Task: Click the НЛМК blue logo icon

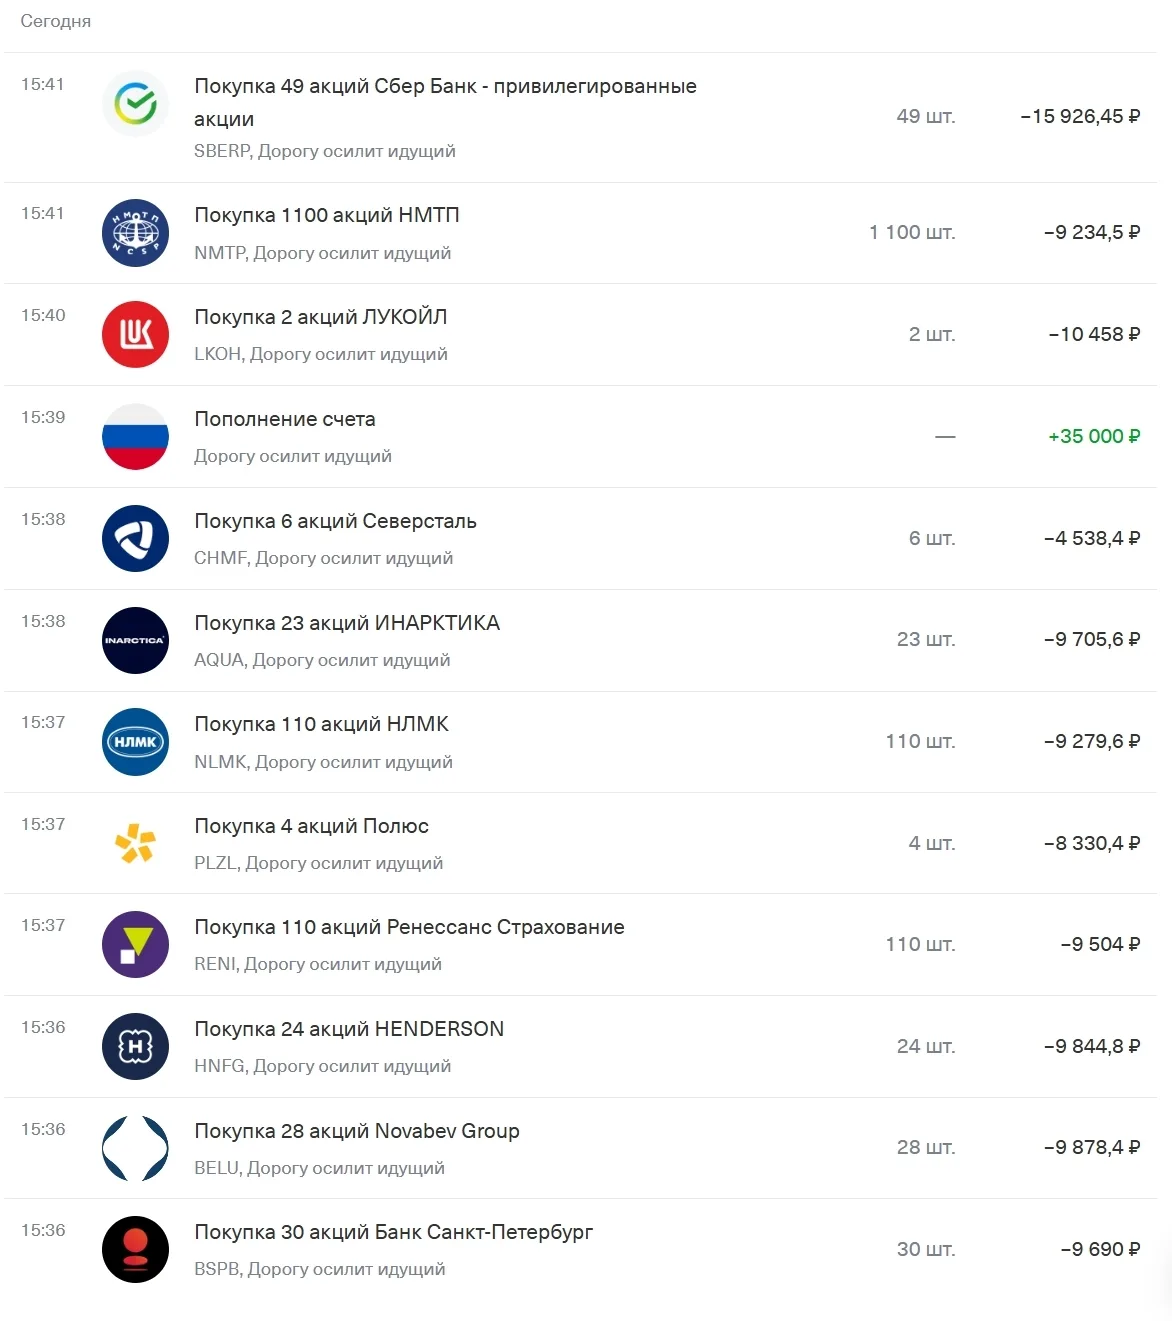Action: [x=135, y=742]
